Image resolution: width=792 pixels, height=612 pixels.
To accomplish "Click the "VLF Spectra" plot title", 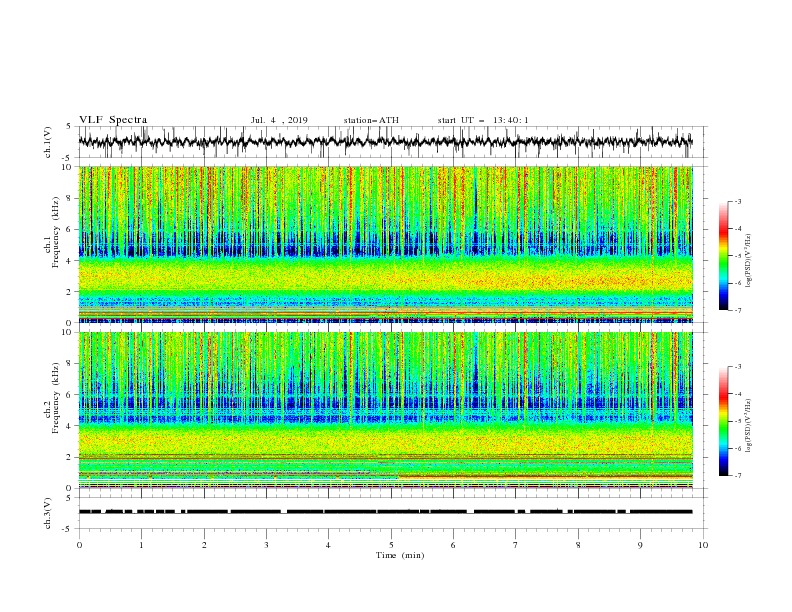I will (113, 120).
